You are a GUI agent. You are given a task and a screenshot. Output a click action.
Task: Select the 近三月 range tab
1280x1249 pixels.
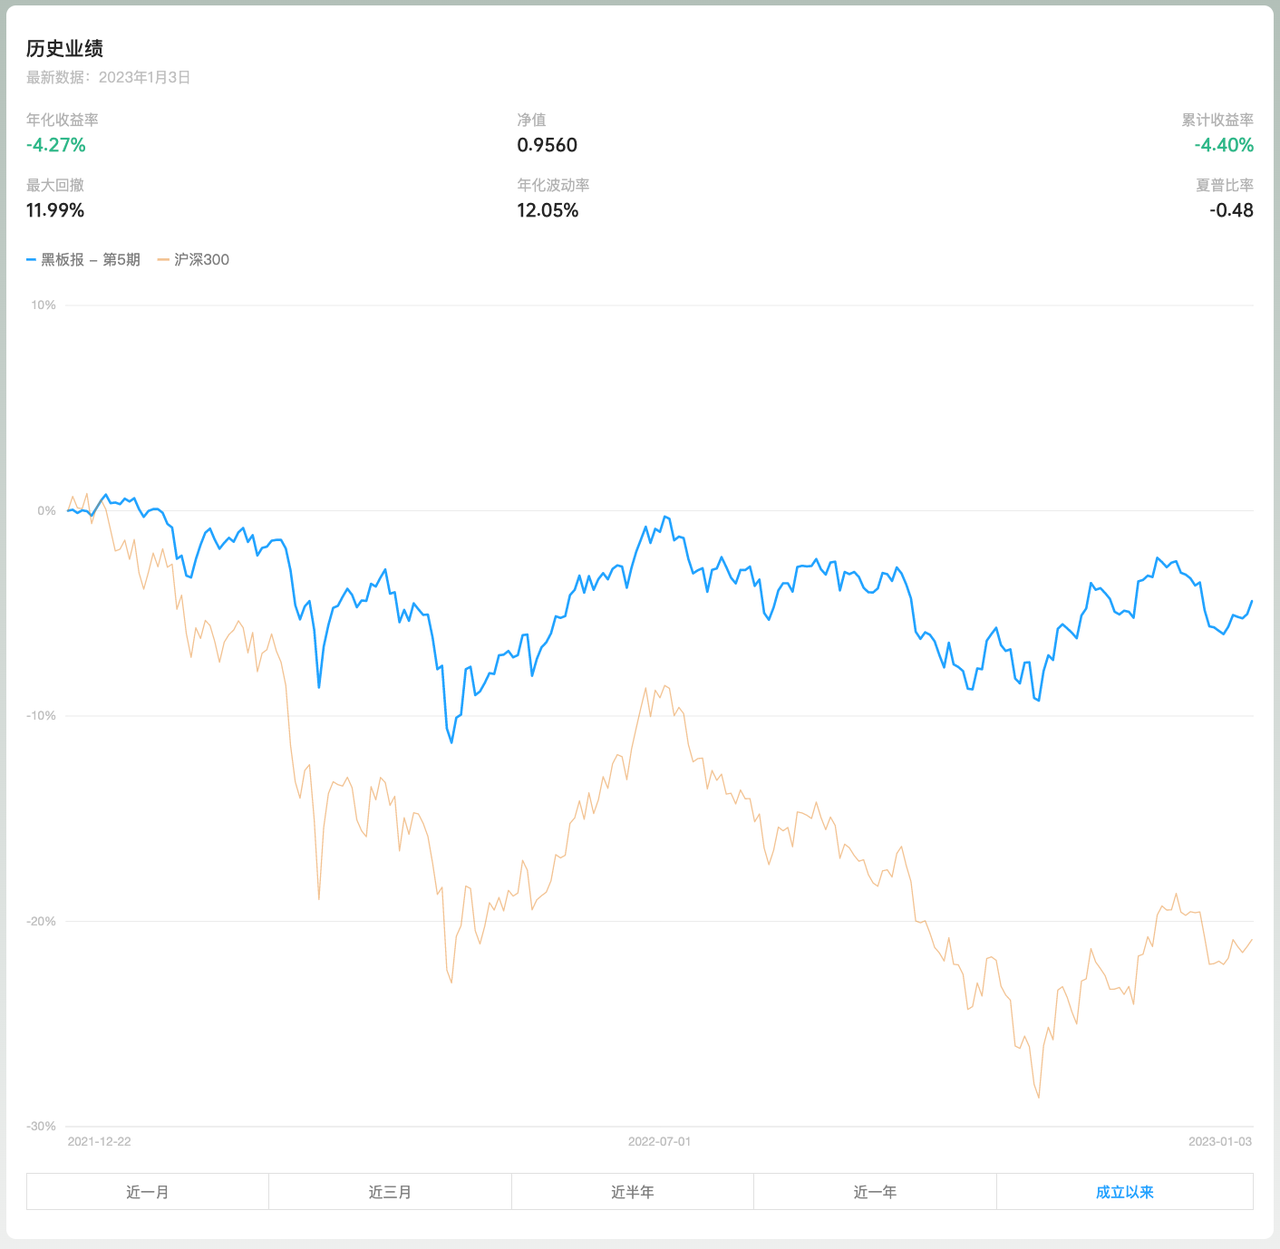[390, 1192]
